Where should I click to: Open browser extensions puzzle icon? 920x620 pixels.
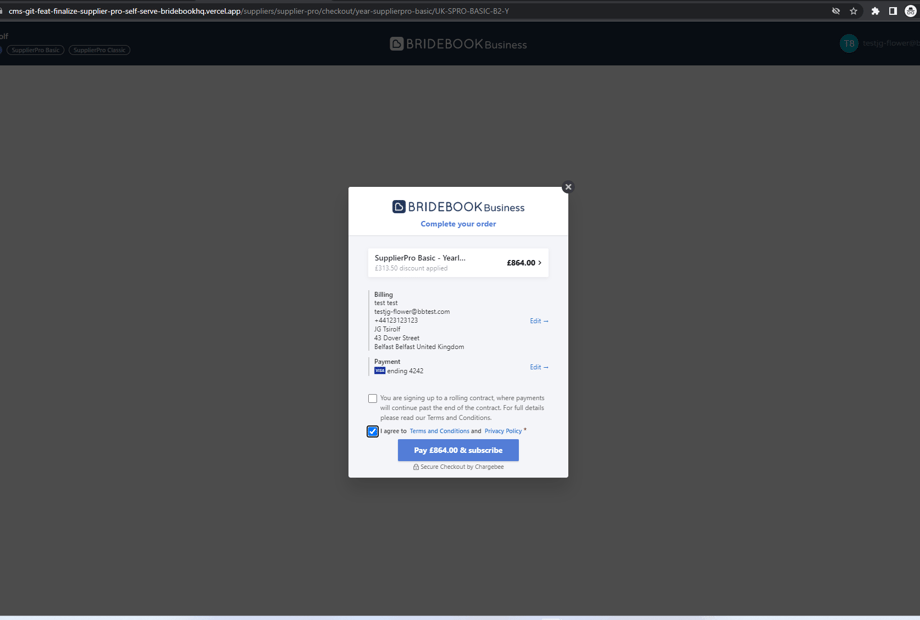[x=875, y=11]
